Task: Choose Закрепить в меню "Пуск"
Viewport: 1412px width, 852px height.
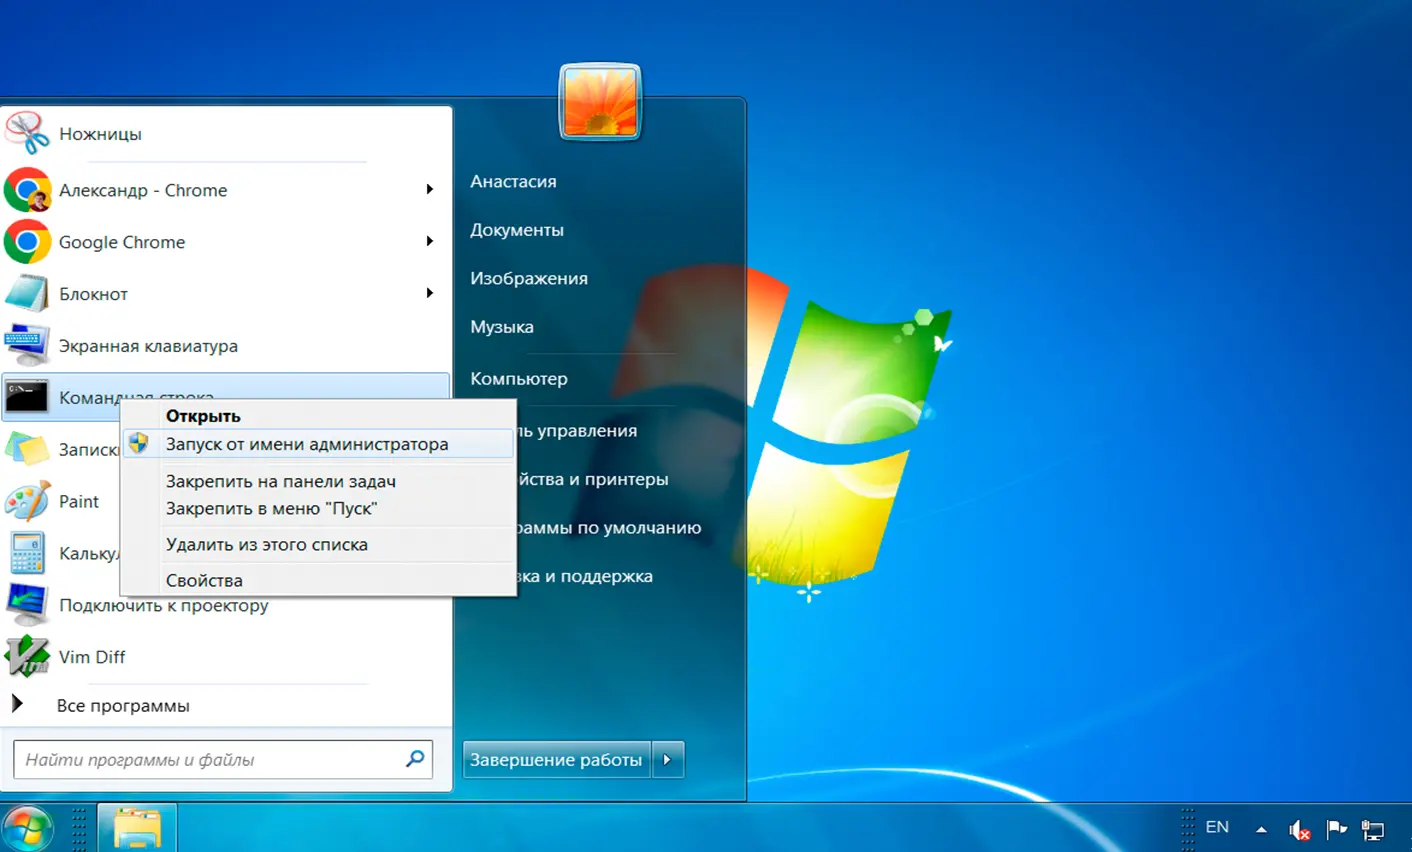Action: pyautogui.click(x=271, y=508)
